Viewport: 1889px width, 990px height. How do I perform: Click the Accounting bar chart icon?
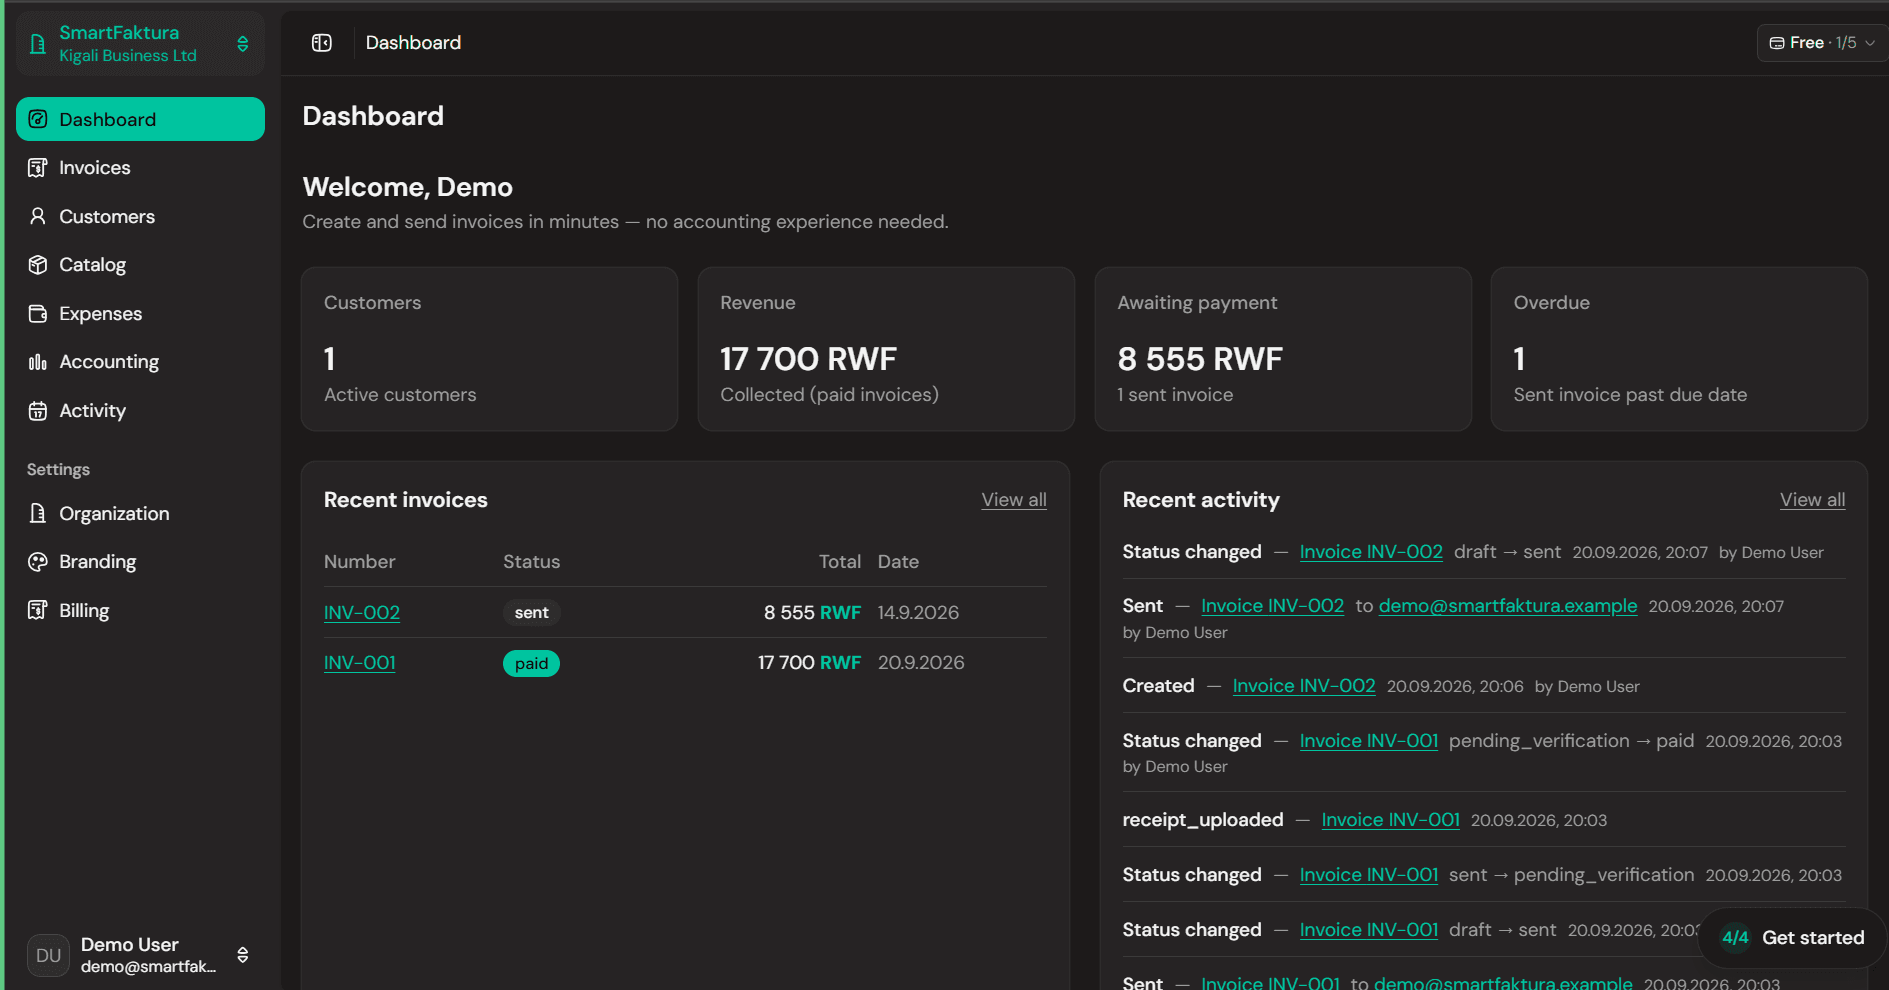coord(38,362)
